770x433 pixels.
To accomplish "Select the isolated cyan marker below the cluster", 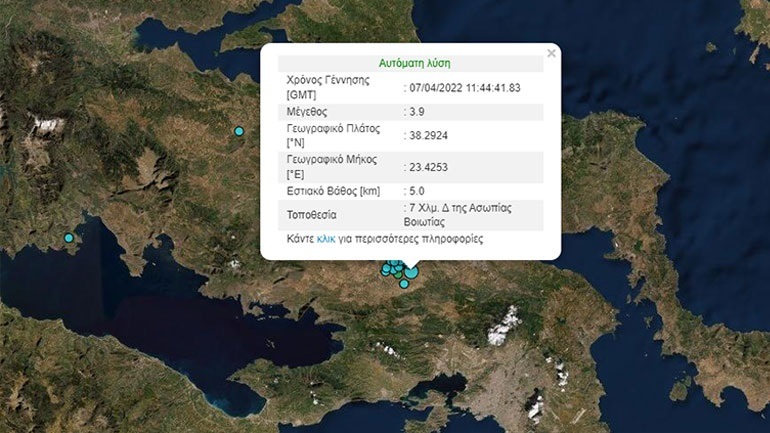I will pyautogui.click(x=404, y=284).
